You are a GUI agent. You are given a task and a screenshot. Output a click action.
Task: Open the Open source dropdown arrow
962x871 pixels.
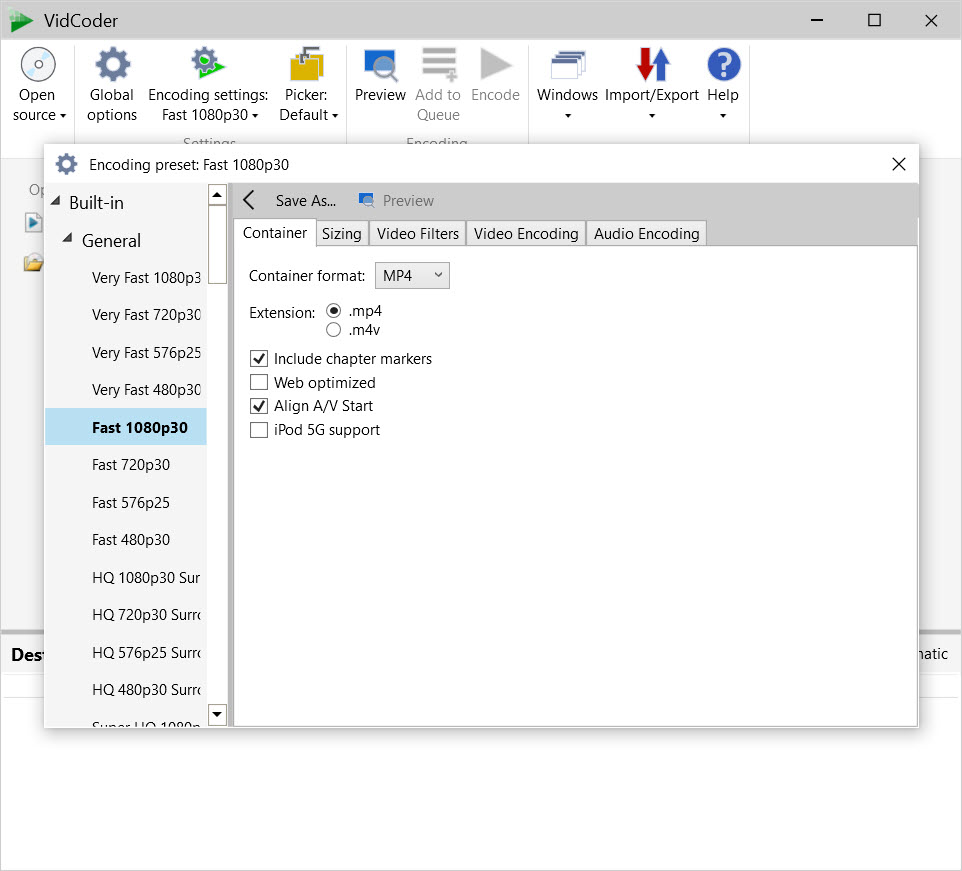(63, 116)
